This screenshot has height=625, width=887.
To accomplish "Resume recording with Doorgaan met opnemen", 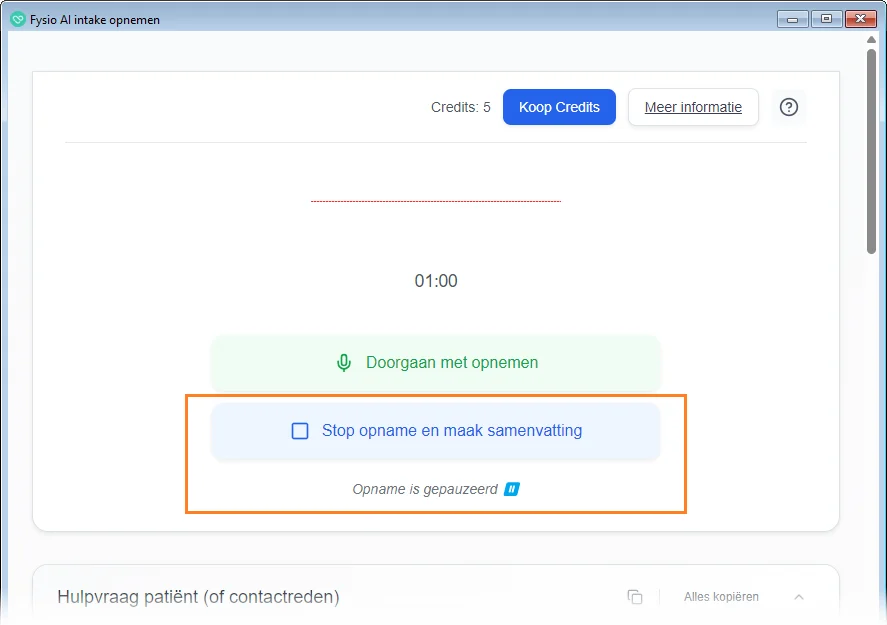I will 436,363.
